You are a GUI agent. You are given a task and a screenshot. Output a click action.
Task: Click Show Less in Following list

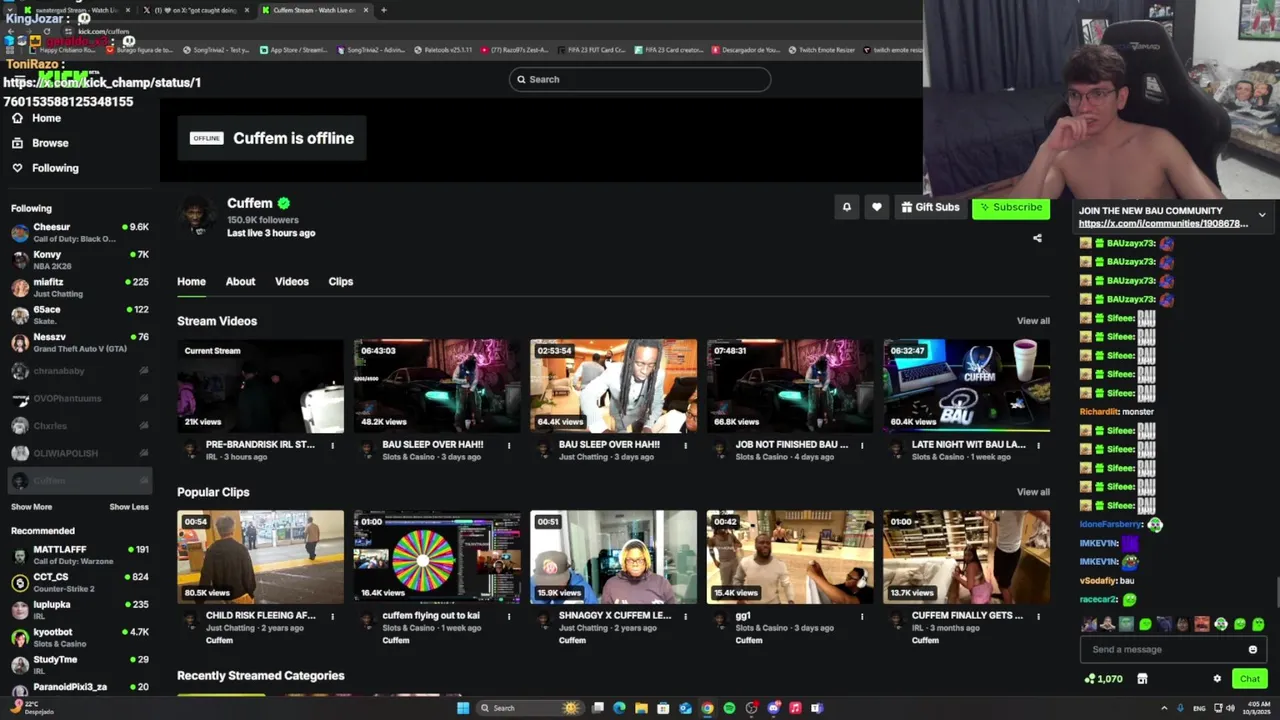pos(128,507)
